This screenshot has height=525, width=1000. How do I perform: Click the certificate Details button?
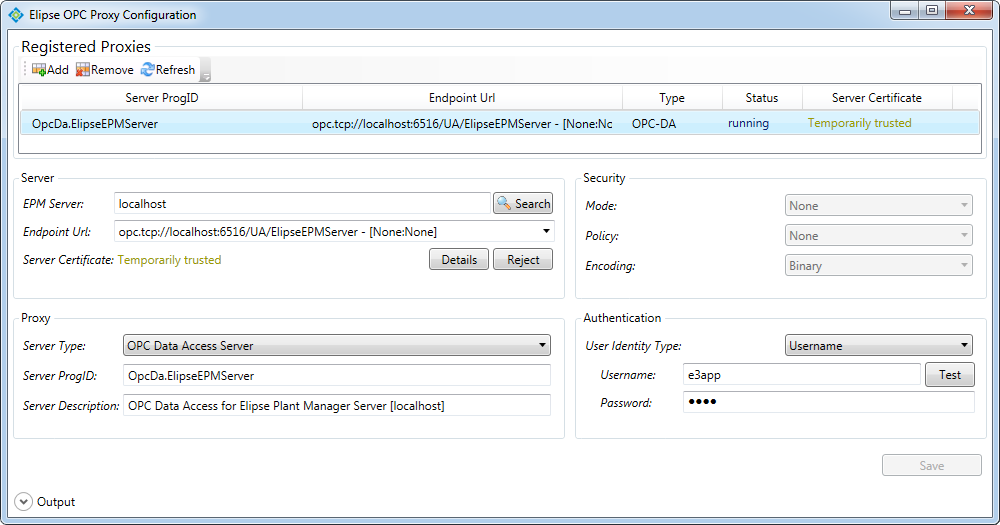click(x=459, y=260)
